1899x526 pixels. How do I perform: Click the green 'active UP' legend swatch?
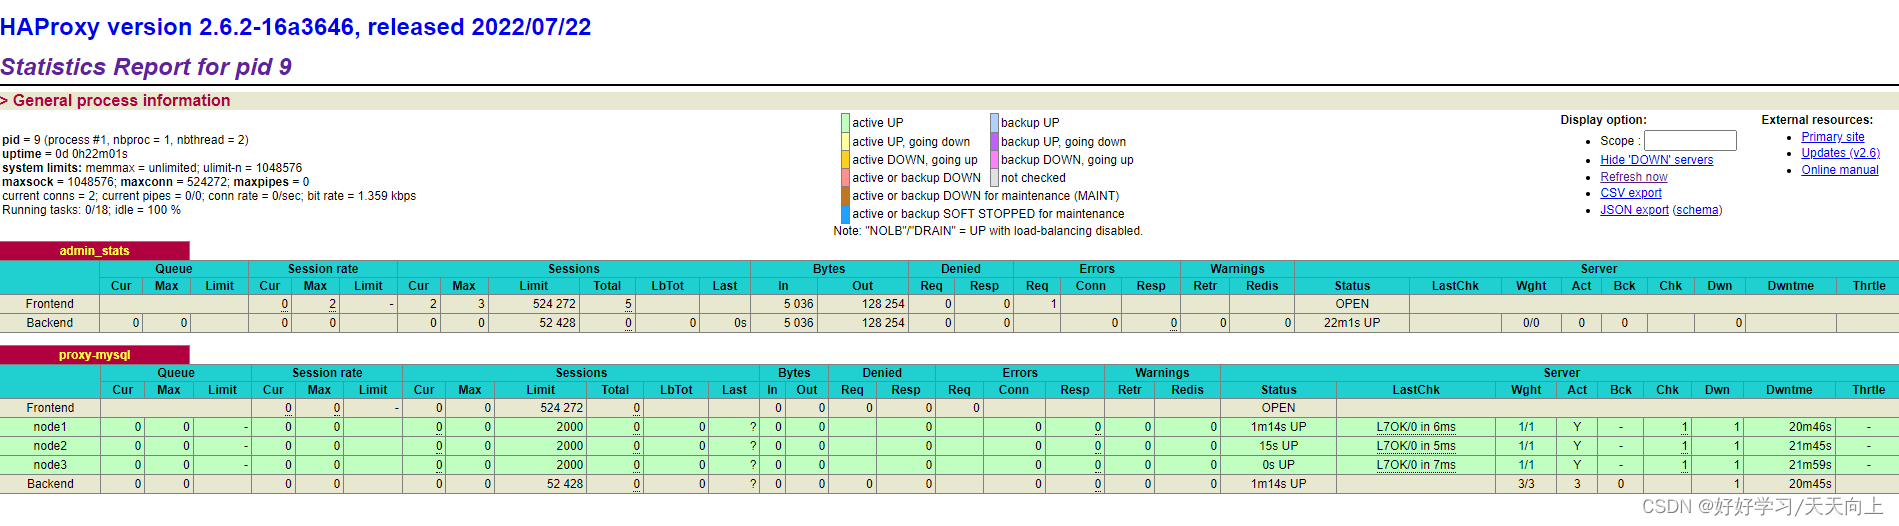pyautogui.click(x=846, y=123)
